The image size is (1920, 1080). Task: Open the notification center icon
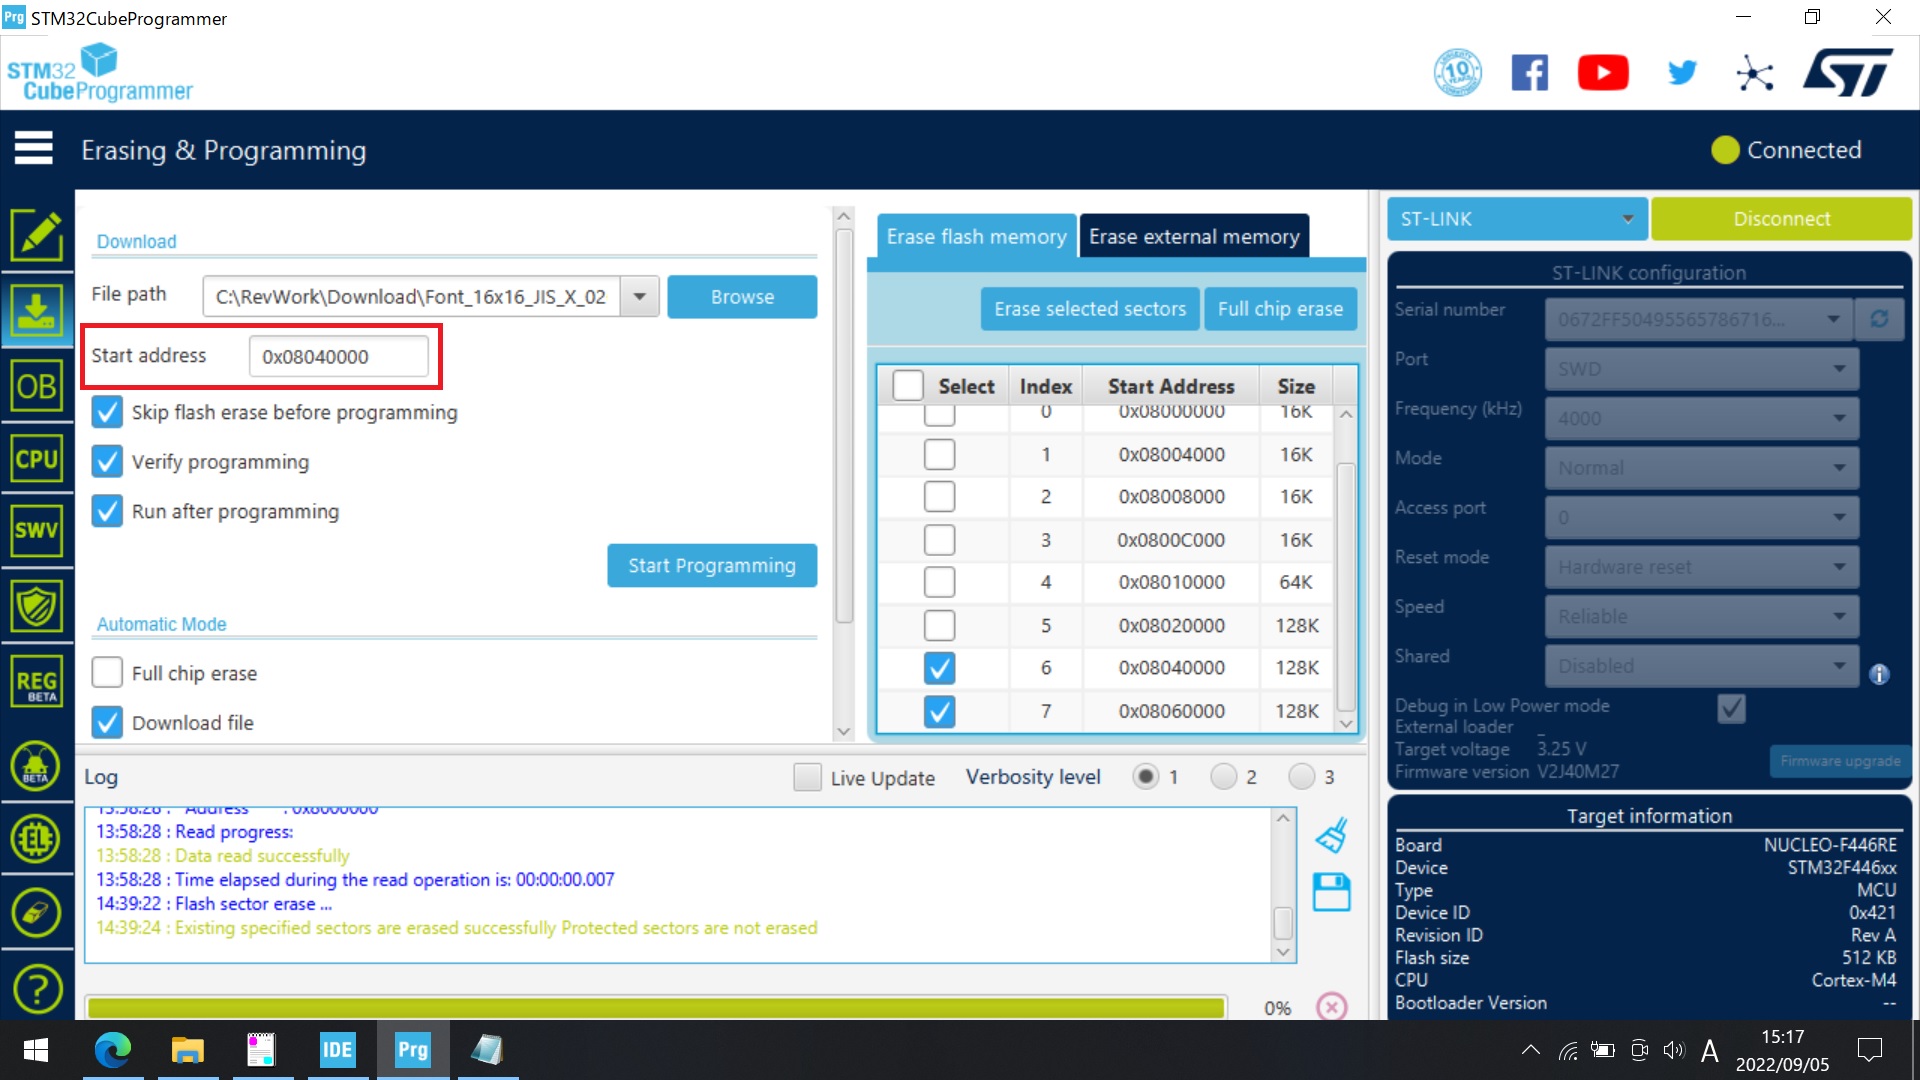pos(1869,1049)
